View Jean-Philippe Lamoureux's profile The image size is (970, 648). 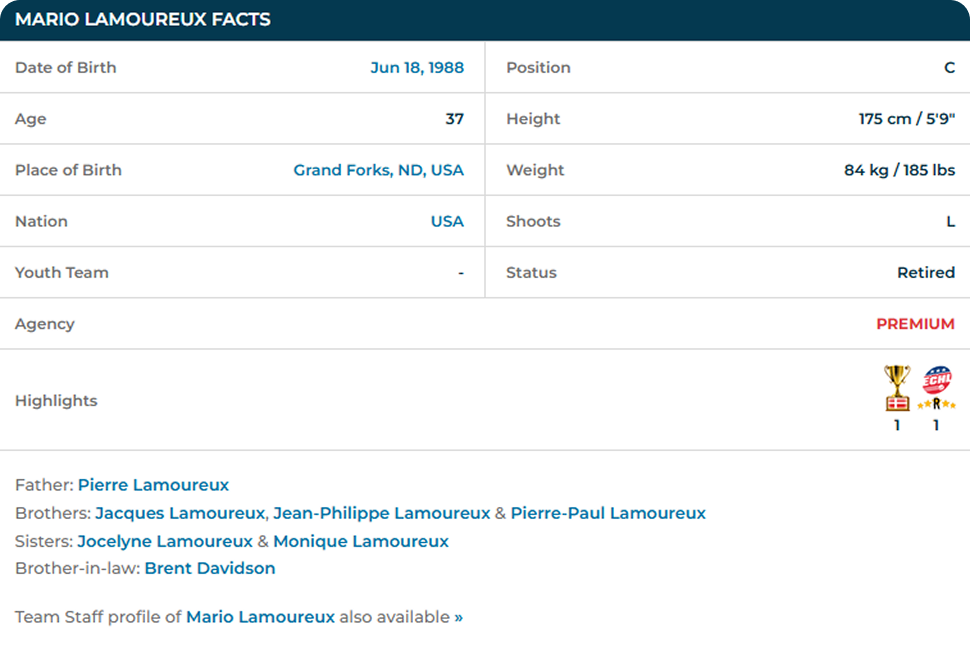(381, 513)
